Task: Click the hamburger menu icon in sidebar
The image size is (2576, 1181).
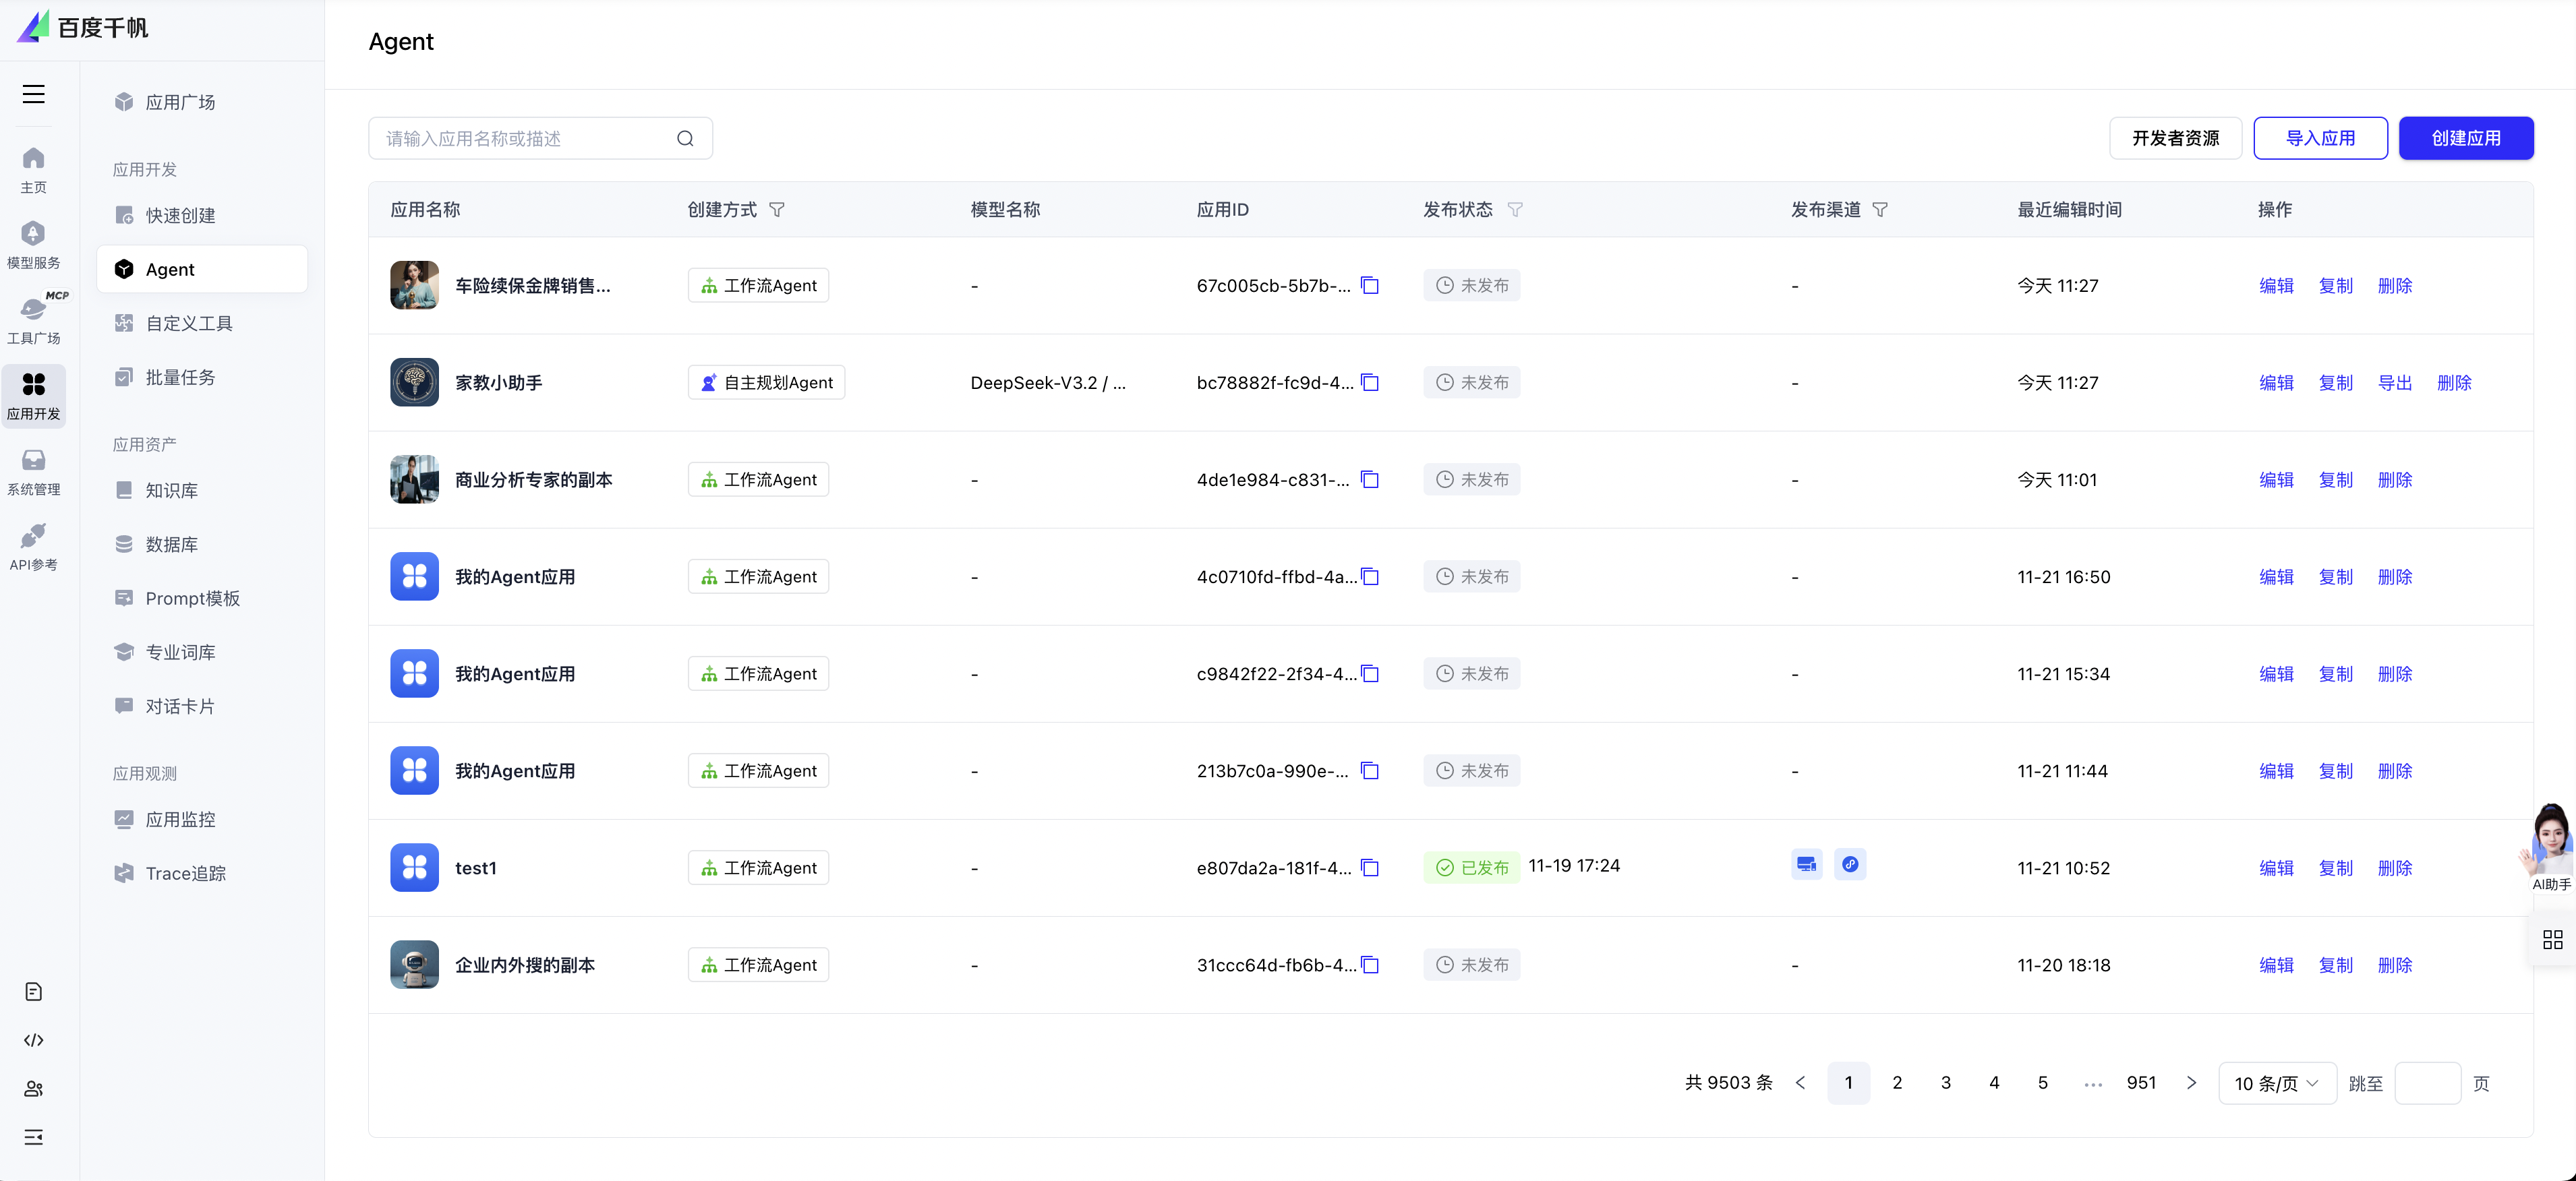Action: point(33,94)
